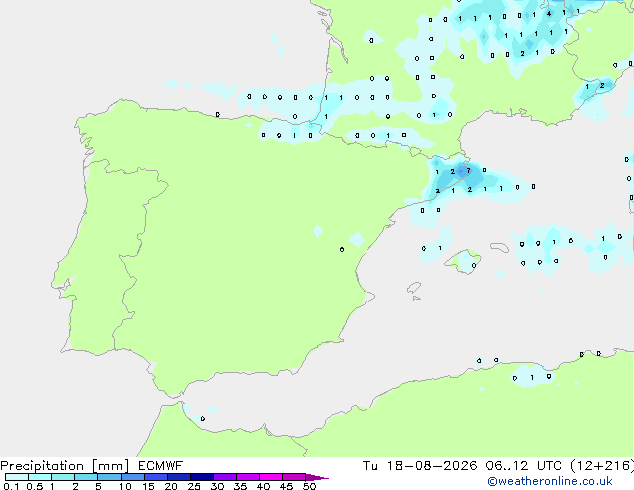
Task: Click the "25" legend scale label
Action: click(x=194, y=486)
